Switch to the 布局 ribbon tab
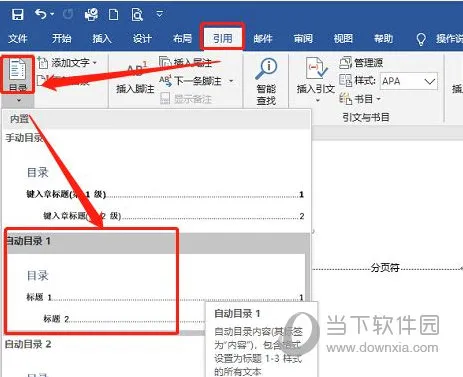The image size is (463, 377). 182,39
